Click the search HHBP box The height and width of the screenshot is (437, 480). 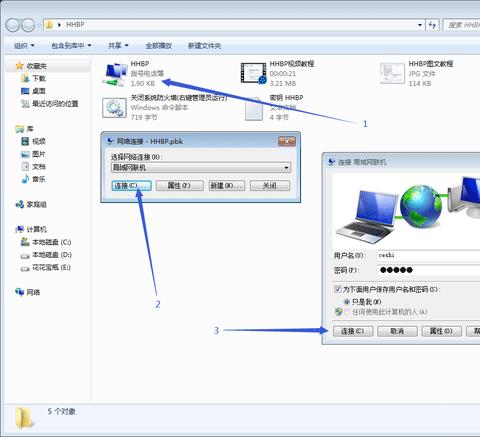[x=462, y=25]
